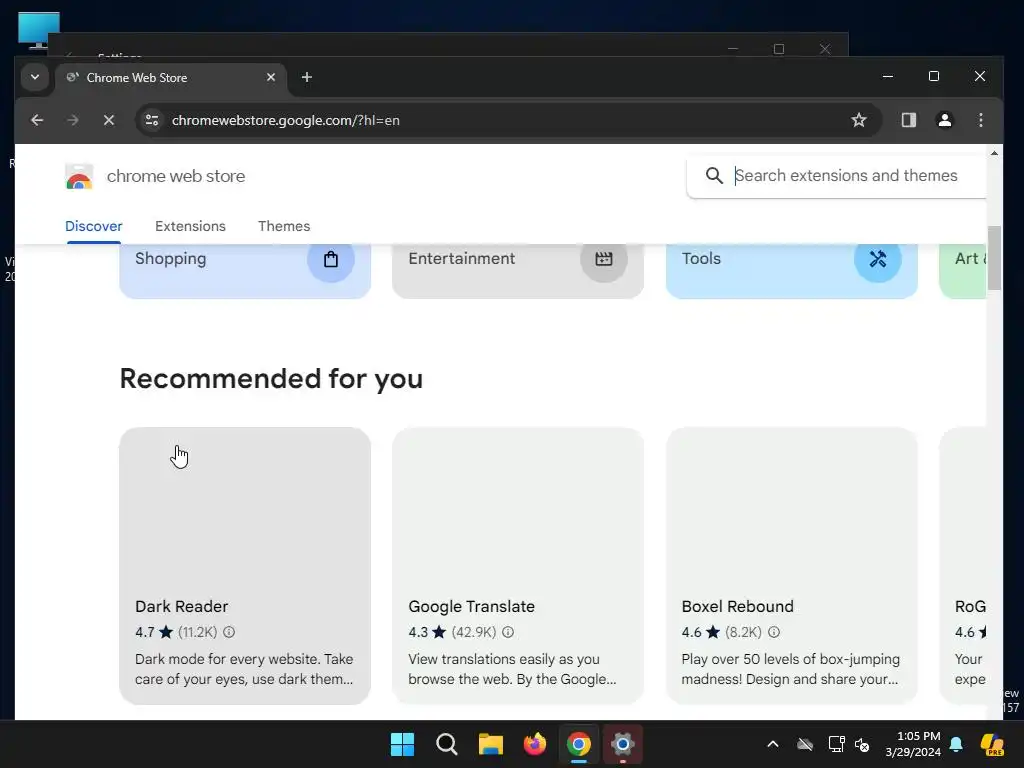Image resolution: width=1024 pixels, height=768 pixels.
Task: Click the page vertical scrollbar thumb
Action: tap(994, 258)
